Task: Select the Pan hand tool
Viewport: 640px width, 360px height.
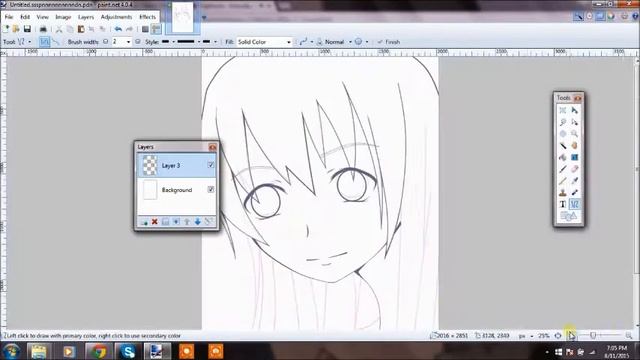Action: tap(574, 146)
